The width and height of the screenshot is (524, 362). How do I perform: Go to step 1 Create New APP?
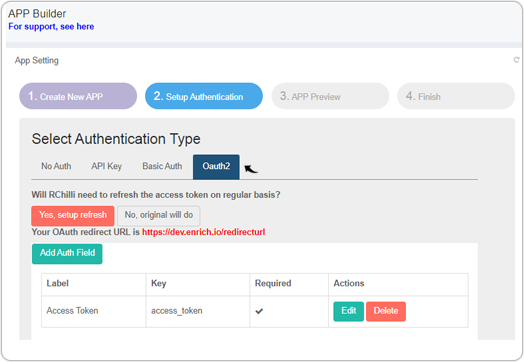pos(78,96)
